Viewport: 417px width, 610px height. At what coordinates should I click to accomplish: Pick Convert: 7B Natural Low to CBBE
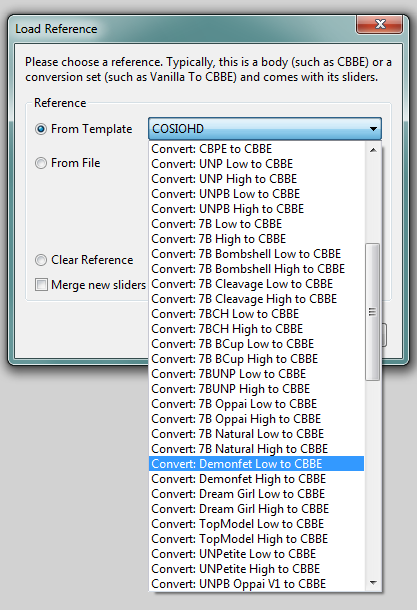256,434
